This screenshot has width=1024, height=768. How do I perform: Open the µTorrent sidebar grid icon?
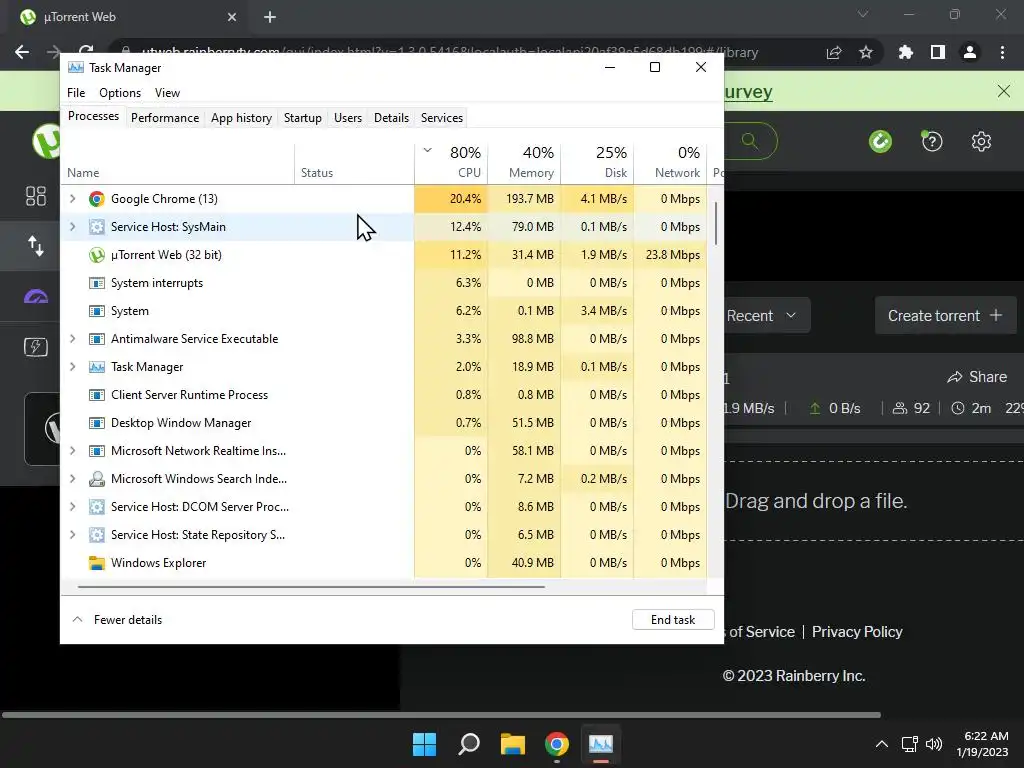click(x=36, y=196)
